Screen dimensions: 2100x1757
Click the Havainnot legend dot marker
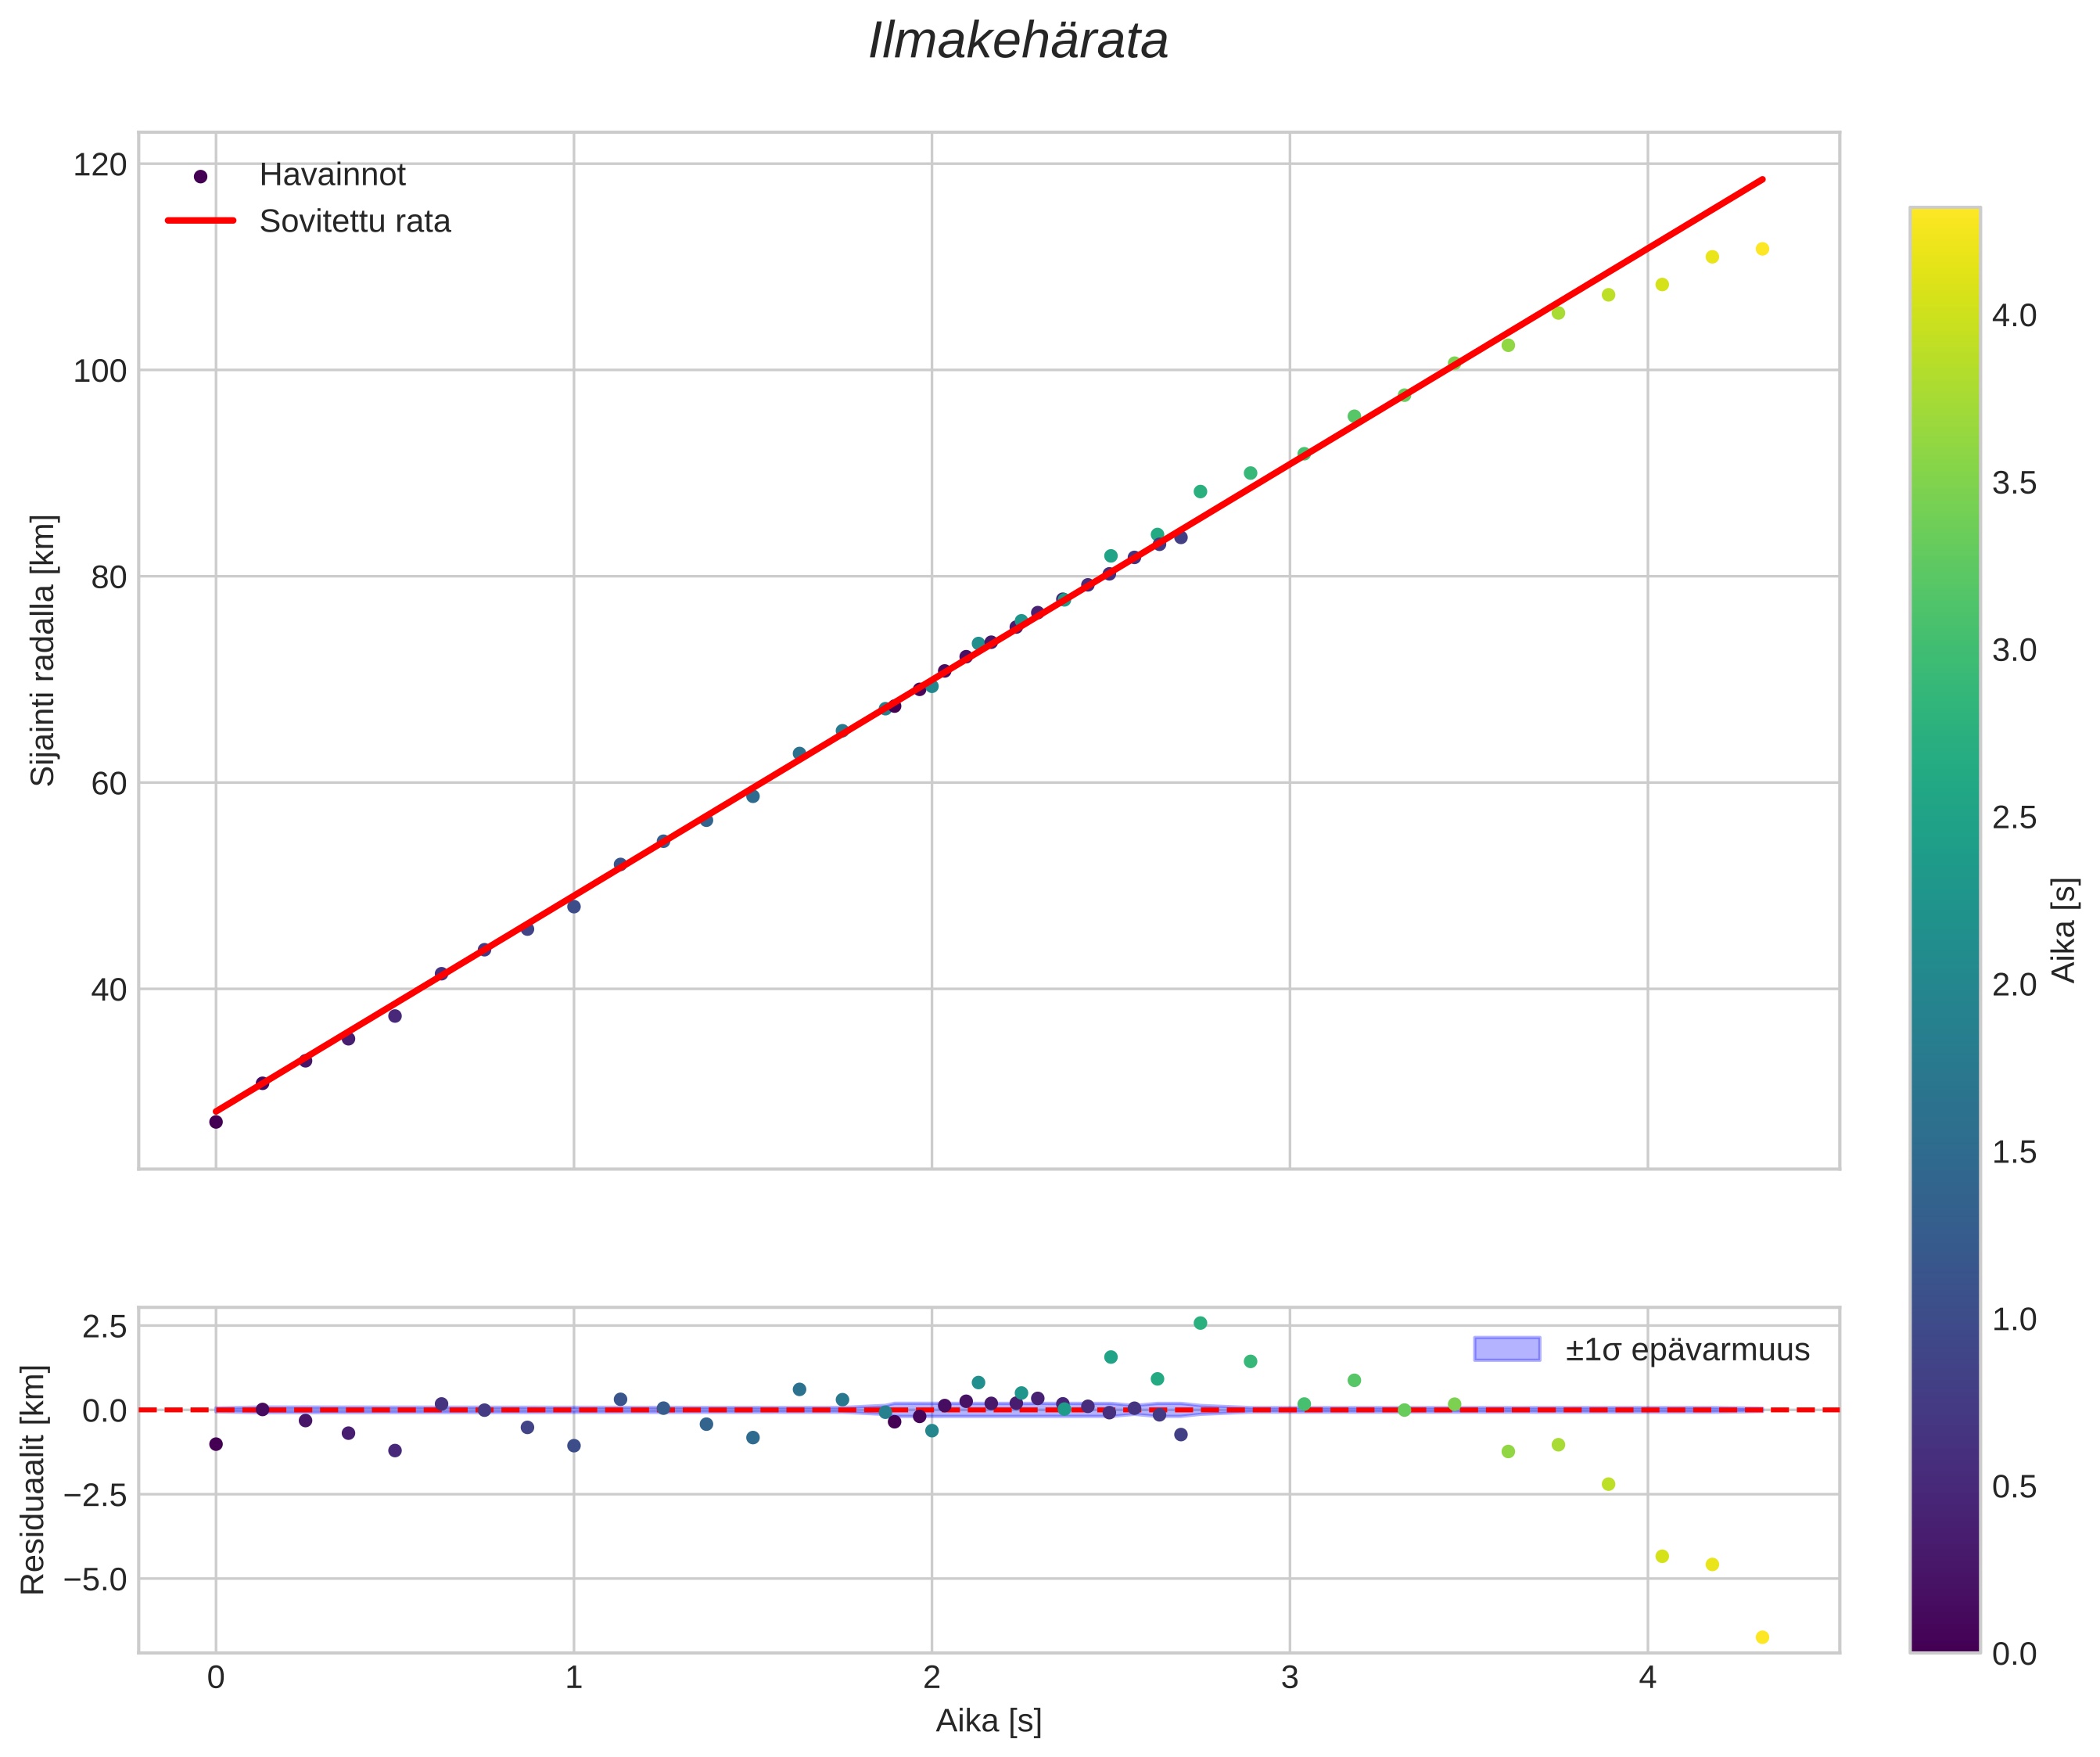(x=200, y=176)
